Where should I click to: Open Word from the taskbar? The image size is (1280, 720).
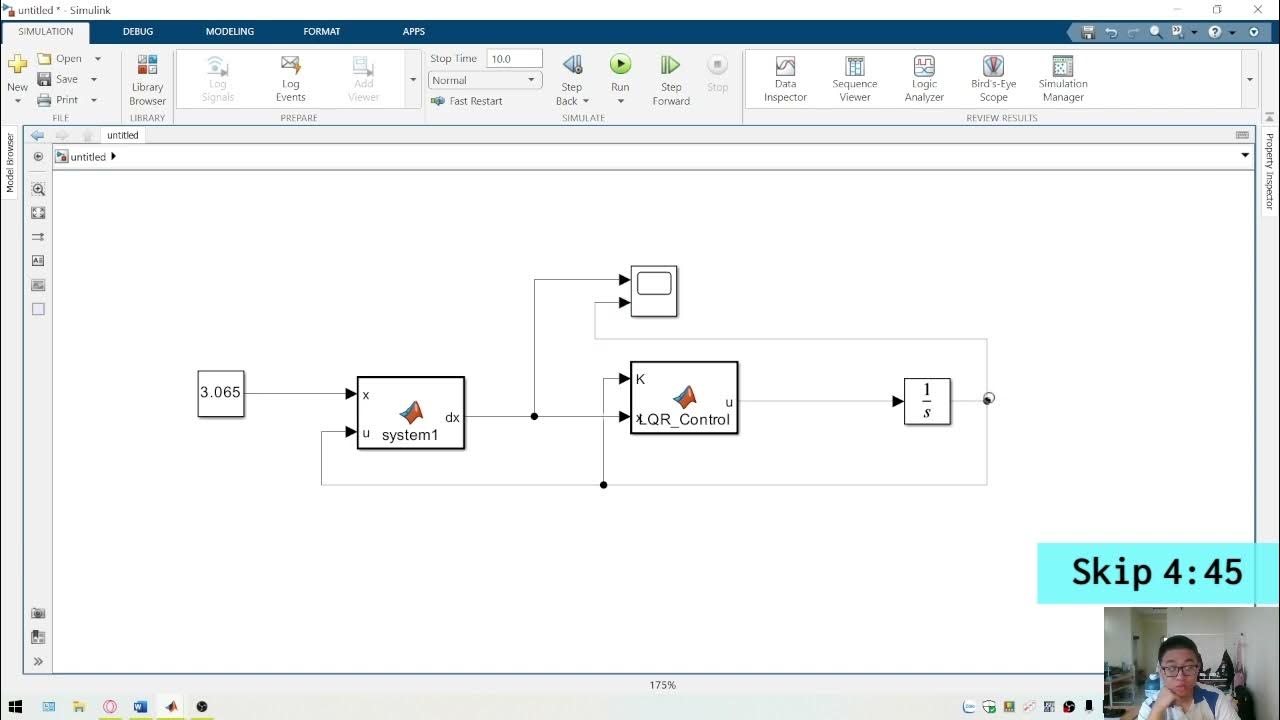pos(140,707)
